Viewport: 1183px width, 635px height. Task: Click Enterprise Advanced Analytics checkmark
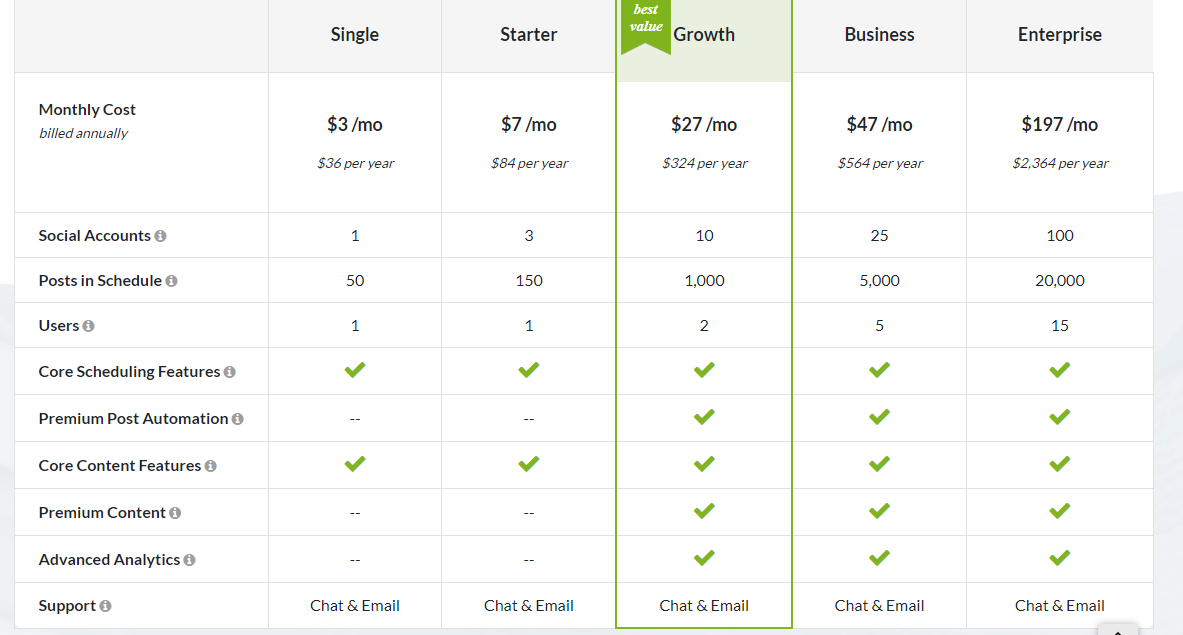click(x=1059, y=558)
